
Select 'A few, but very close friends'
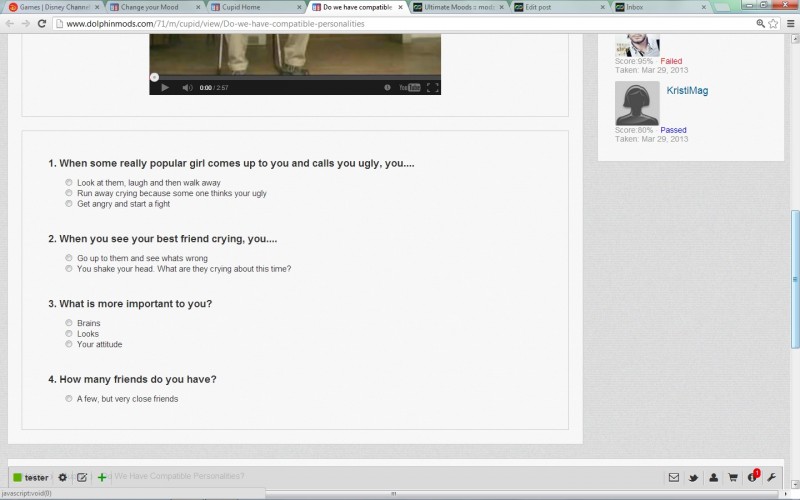[x=69, y=398]
